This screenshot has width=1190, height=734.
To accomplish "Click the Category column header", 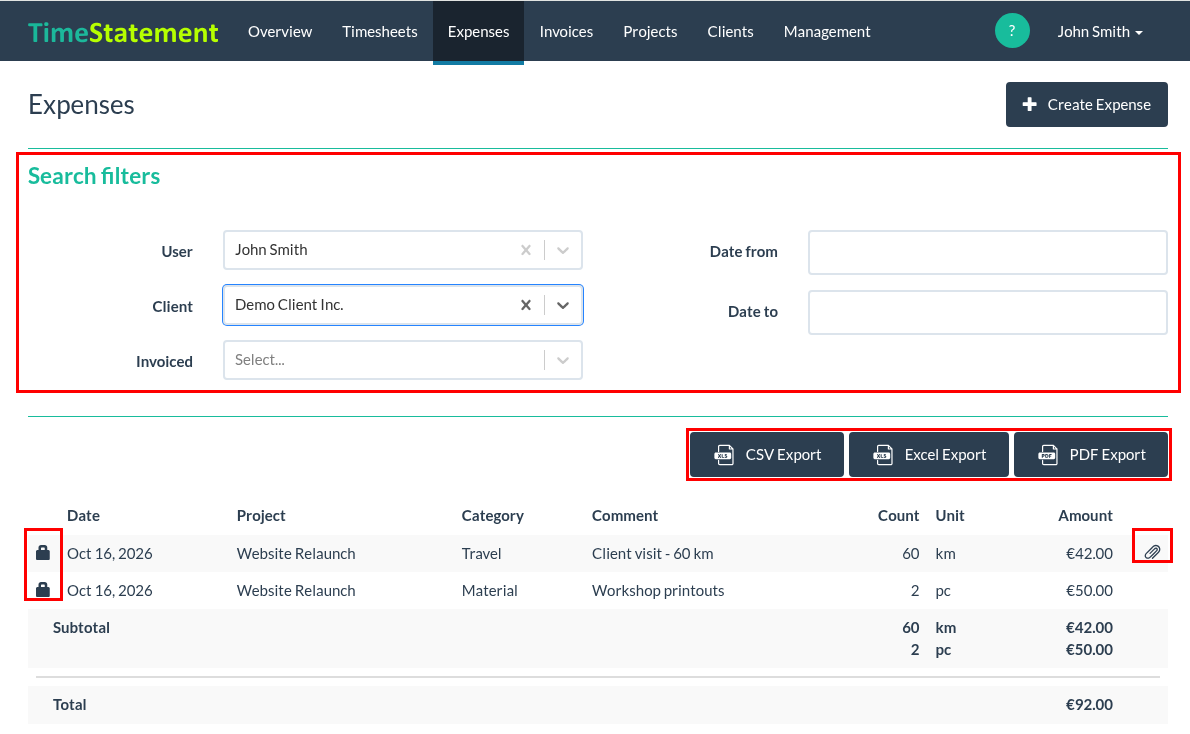I will [493, 515].
